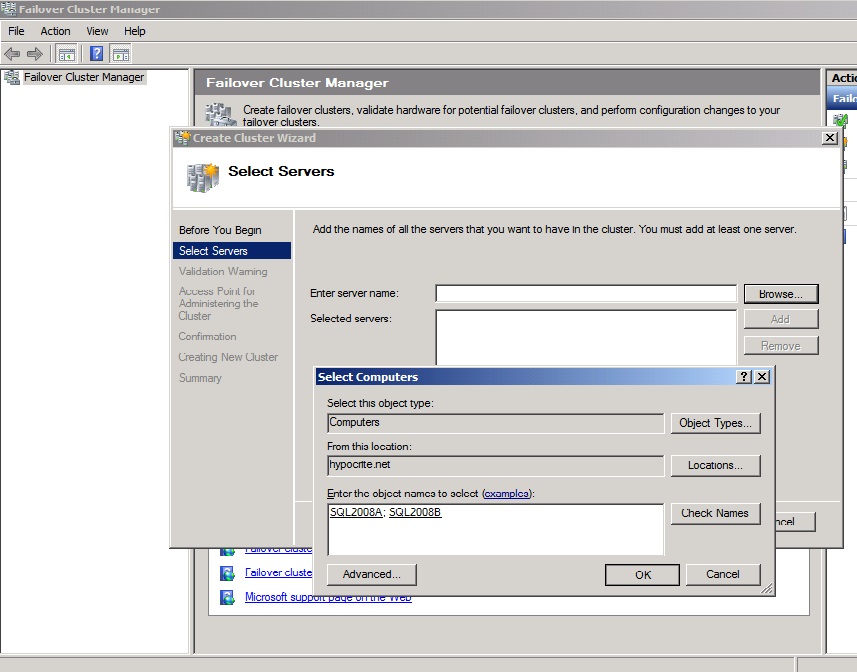857x672 pixels.
Task: Cancel the Select Computers dialog
Action: (723, 574)
